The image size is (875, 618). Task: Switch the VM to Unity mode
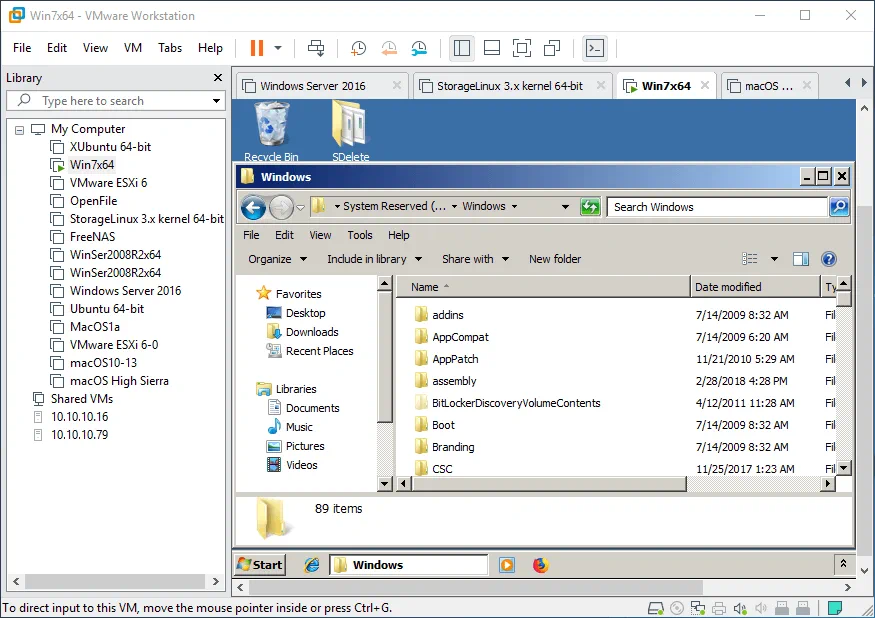click(x=553, y=48)
